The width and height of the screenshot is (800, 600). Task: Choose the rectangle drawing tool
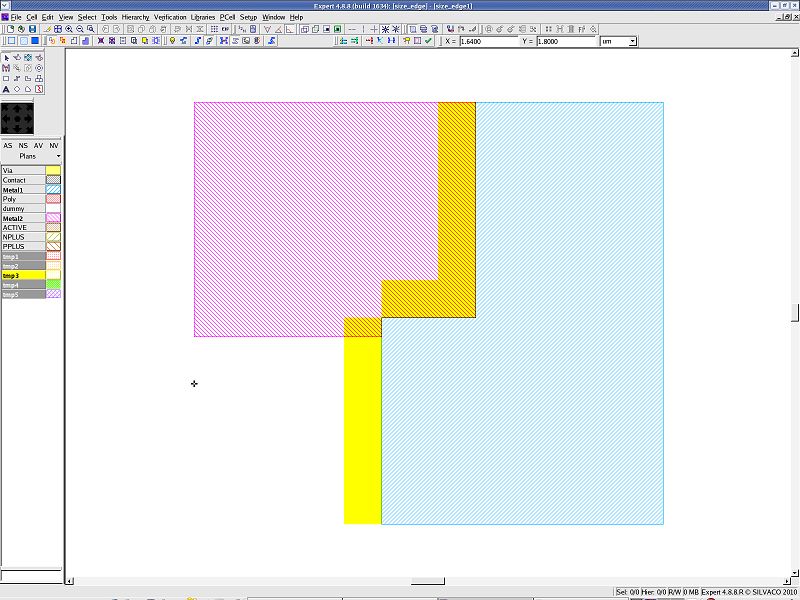click(6, 78)
